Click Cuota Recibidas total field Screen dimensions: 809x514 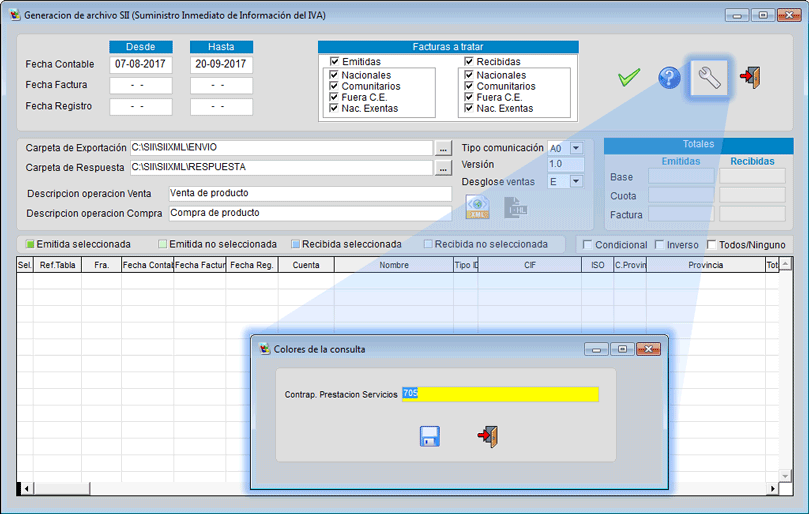click(x=752, y=195)
